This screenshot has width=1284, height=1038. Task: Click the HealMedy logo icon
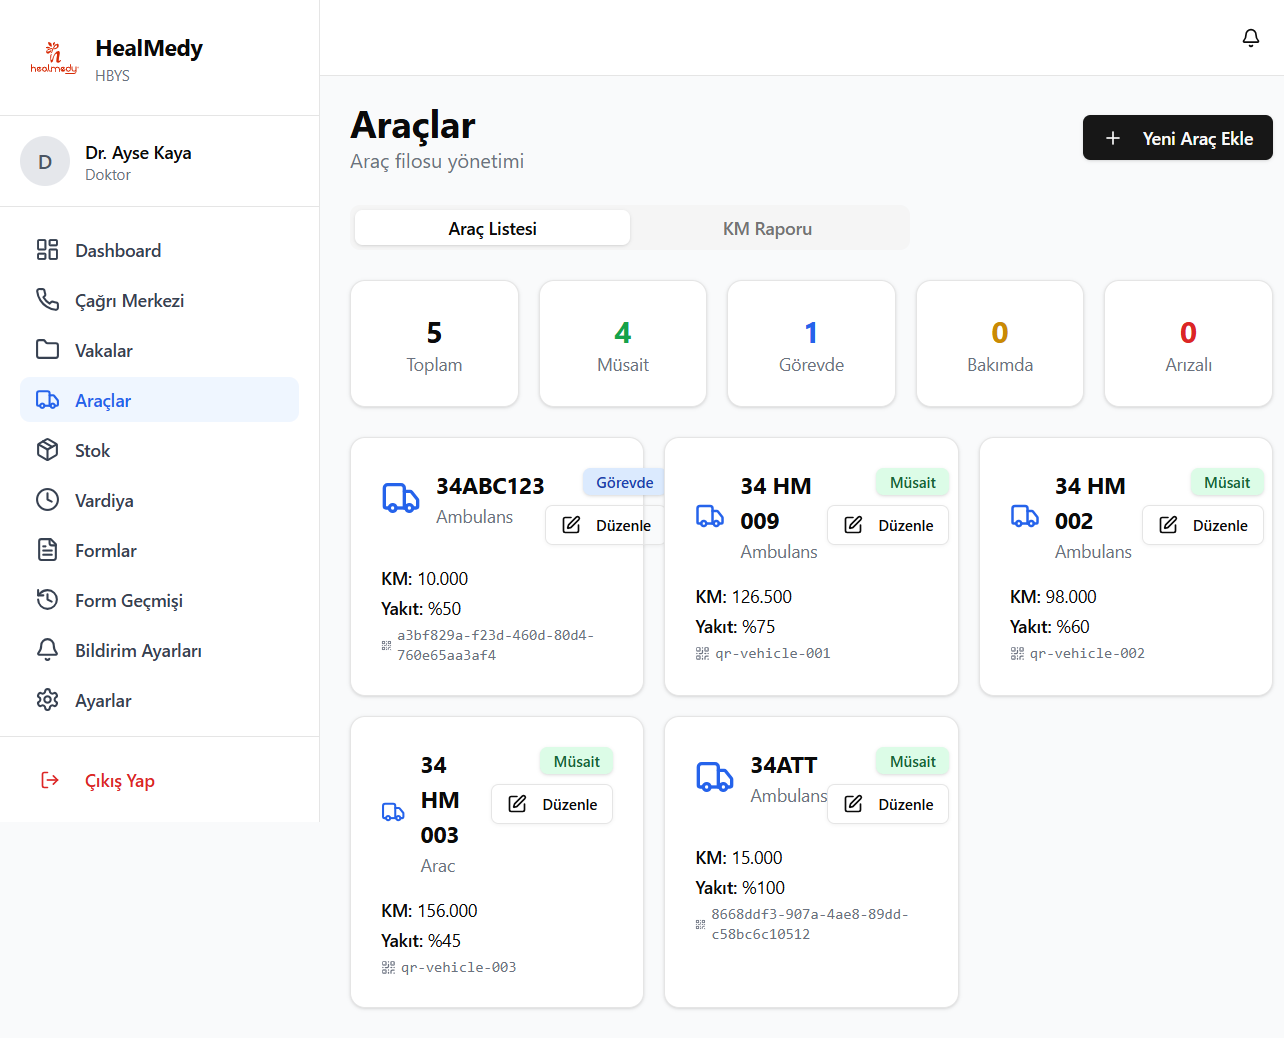pyautogui.click(x=54, y=59)
